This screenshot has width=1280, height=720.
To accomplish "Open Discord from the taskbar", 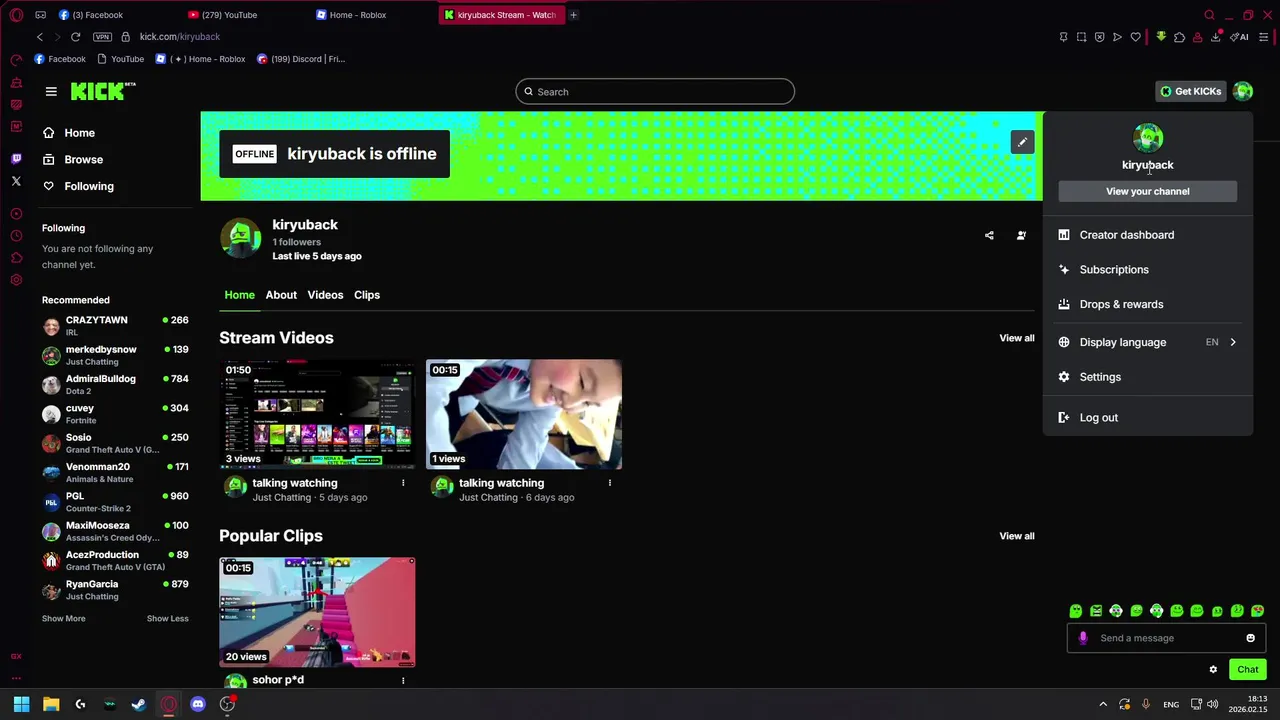I will pos(197,704).
